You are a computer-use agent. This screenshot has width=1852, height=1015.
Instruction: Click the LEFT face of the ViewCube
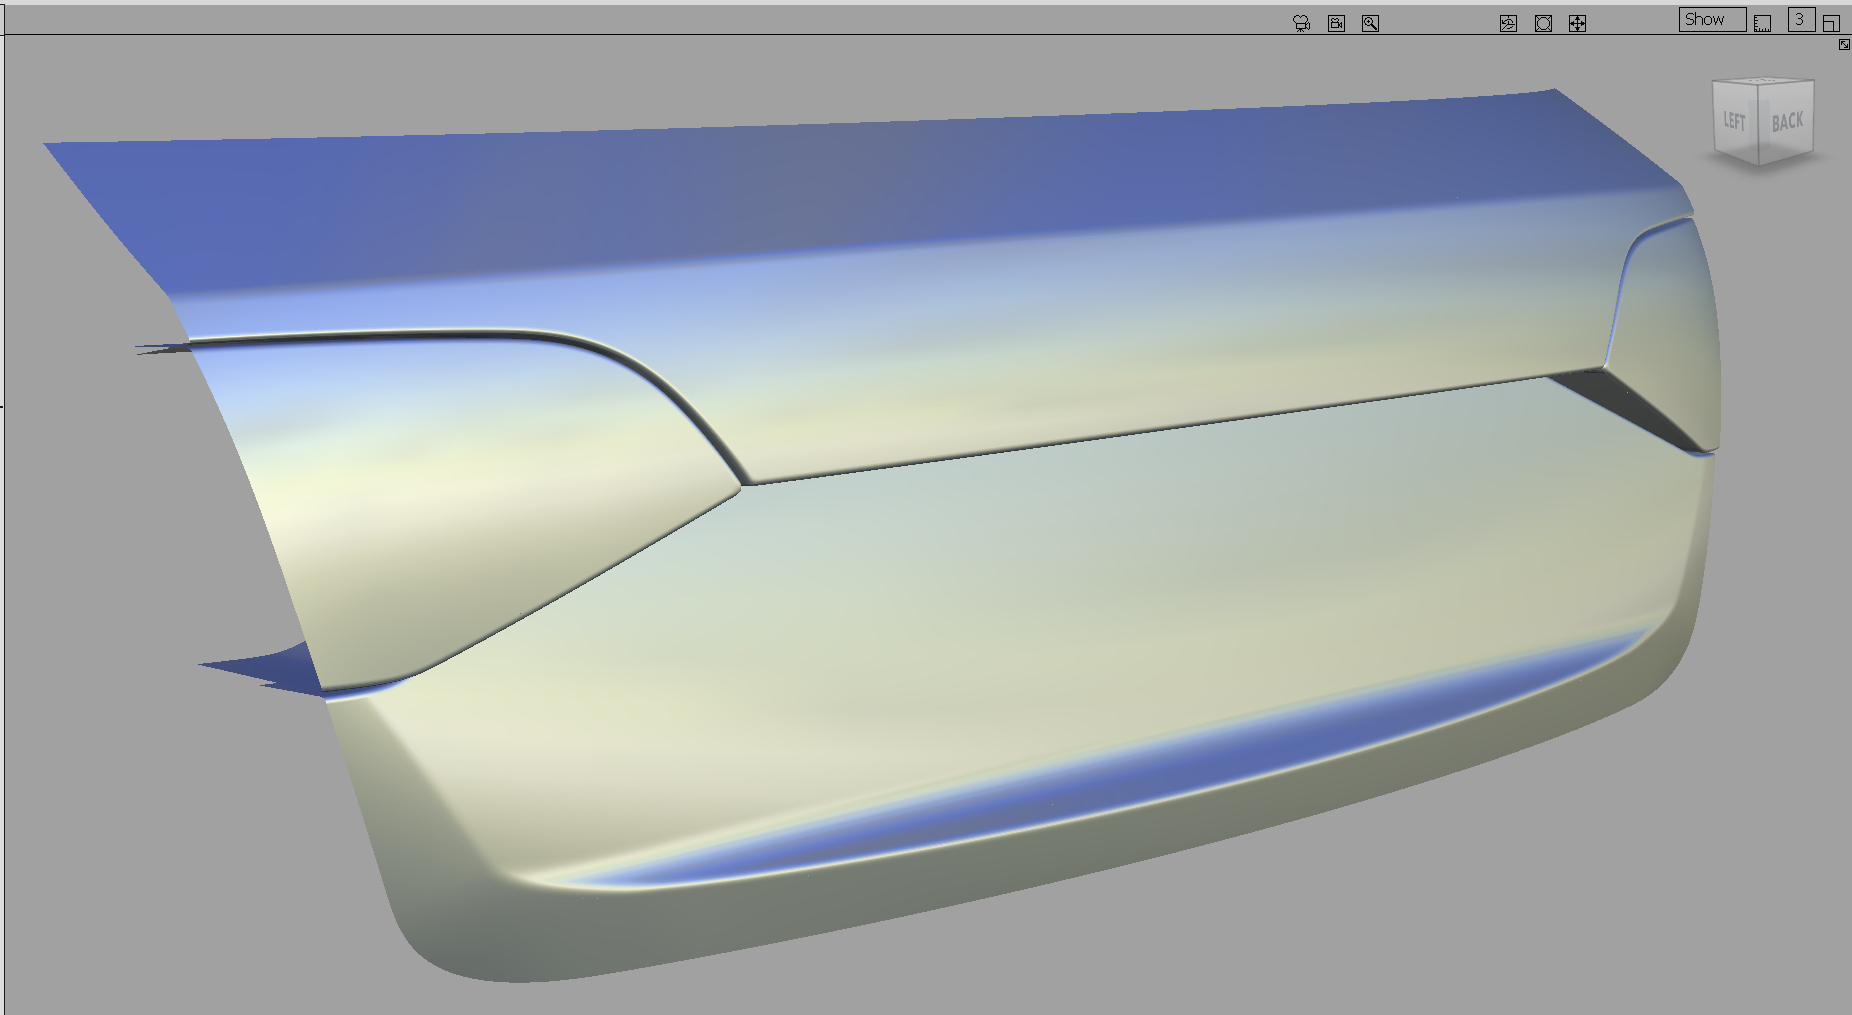(x=1735, y=120)
